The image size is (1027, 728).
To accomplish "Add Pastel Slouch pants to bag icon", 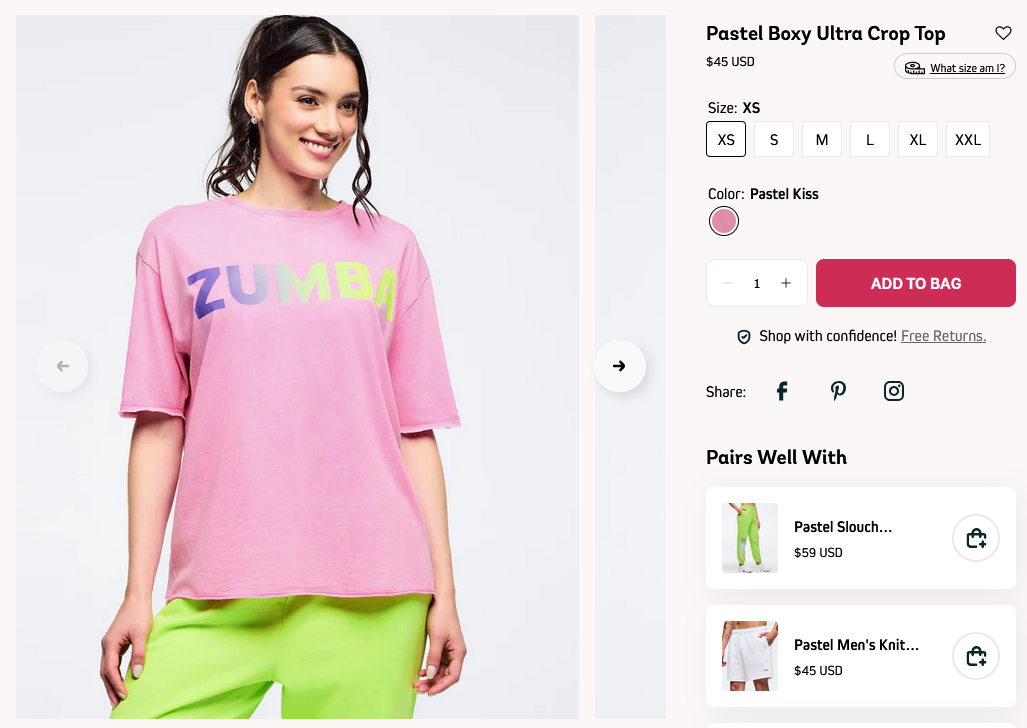I will [x=976, y=538].
